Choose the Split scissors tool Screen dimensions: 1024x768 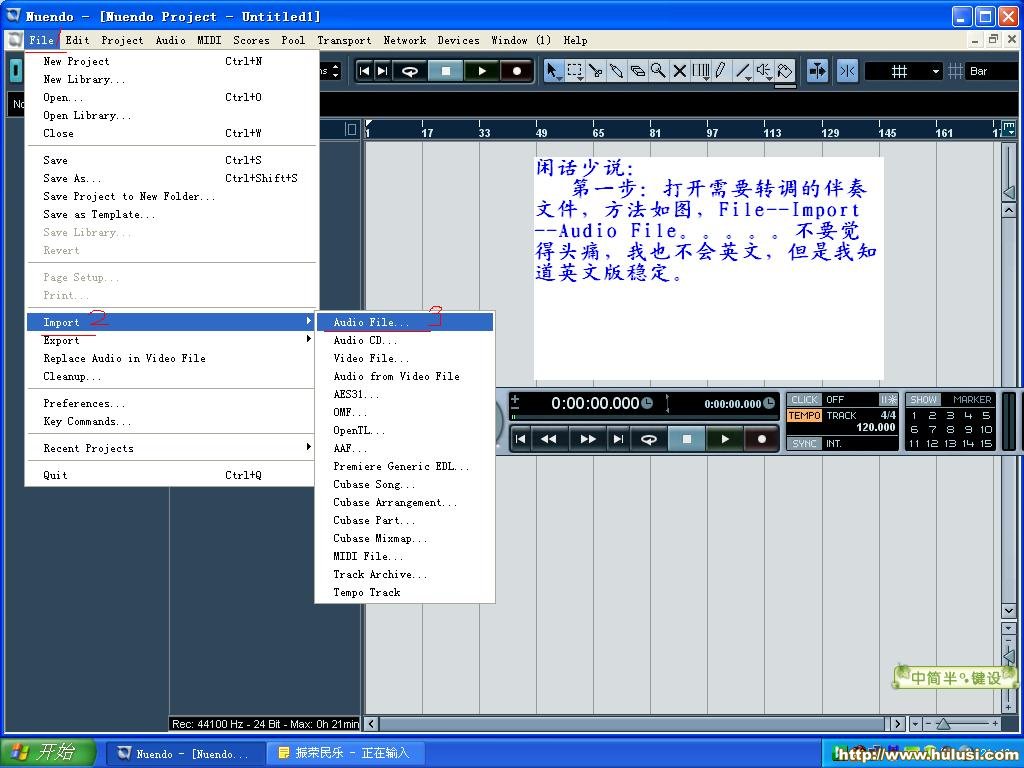pos(595,71)
